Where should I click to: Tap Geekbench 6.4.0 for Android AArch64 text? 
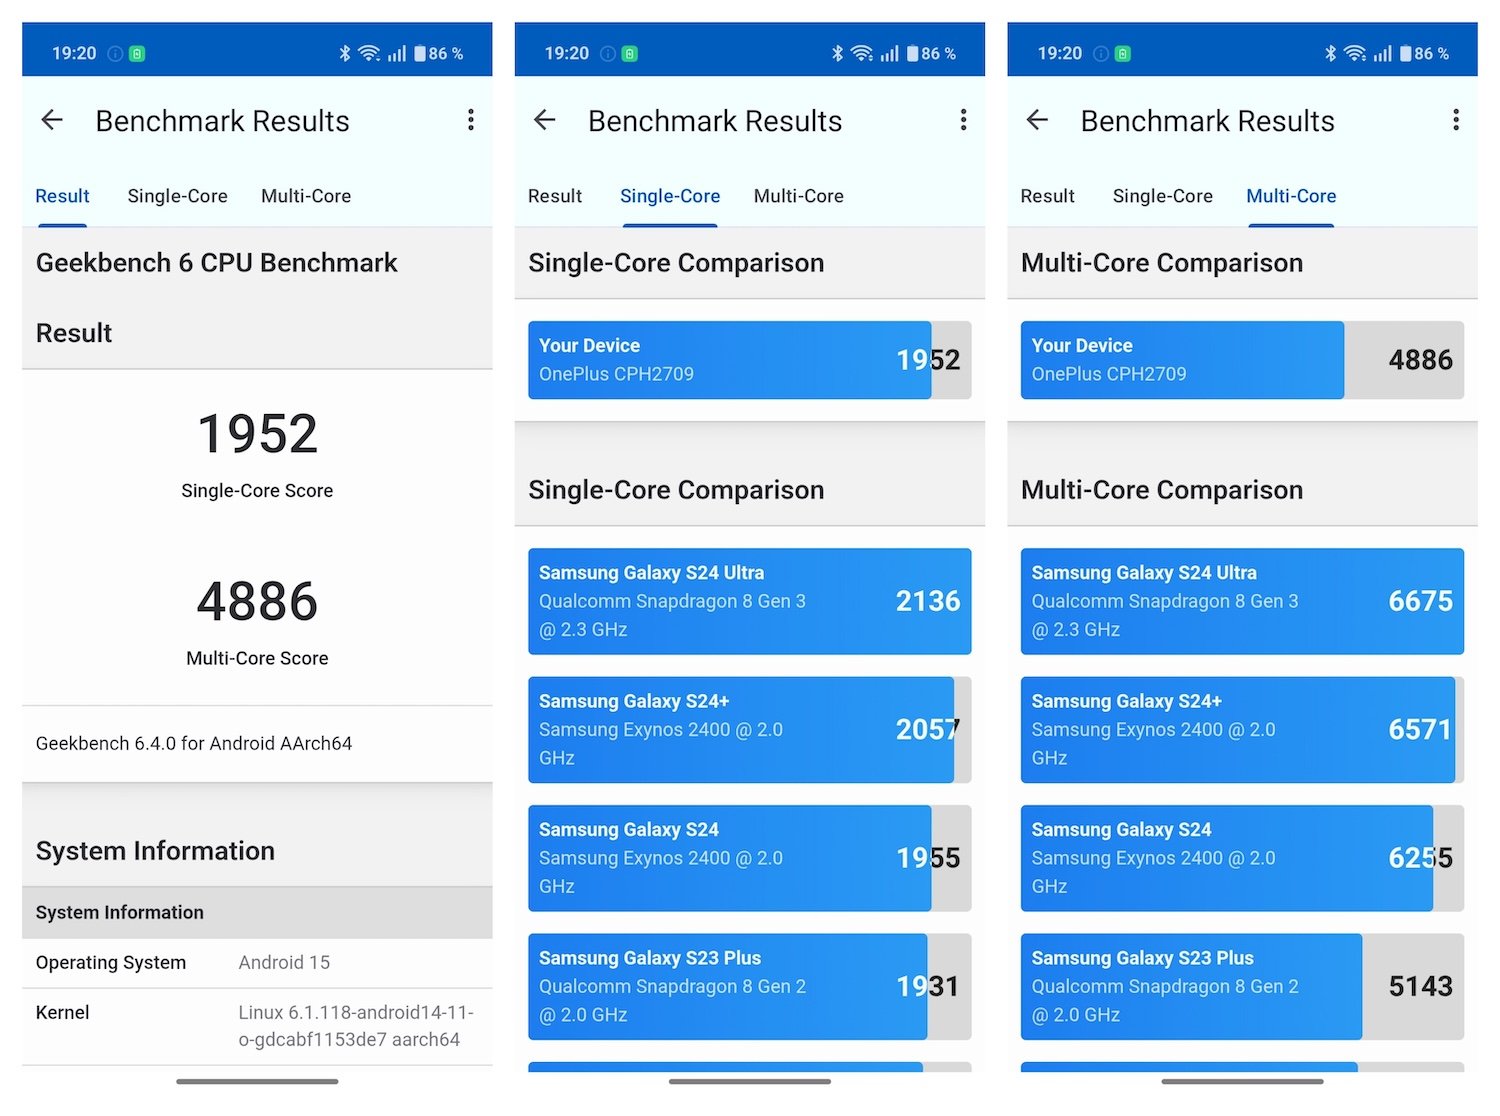tap(194, 743)
